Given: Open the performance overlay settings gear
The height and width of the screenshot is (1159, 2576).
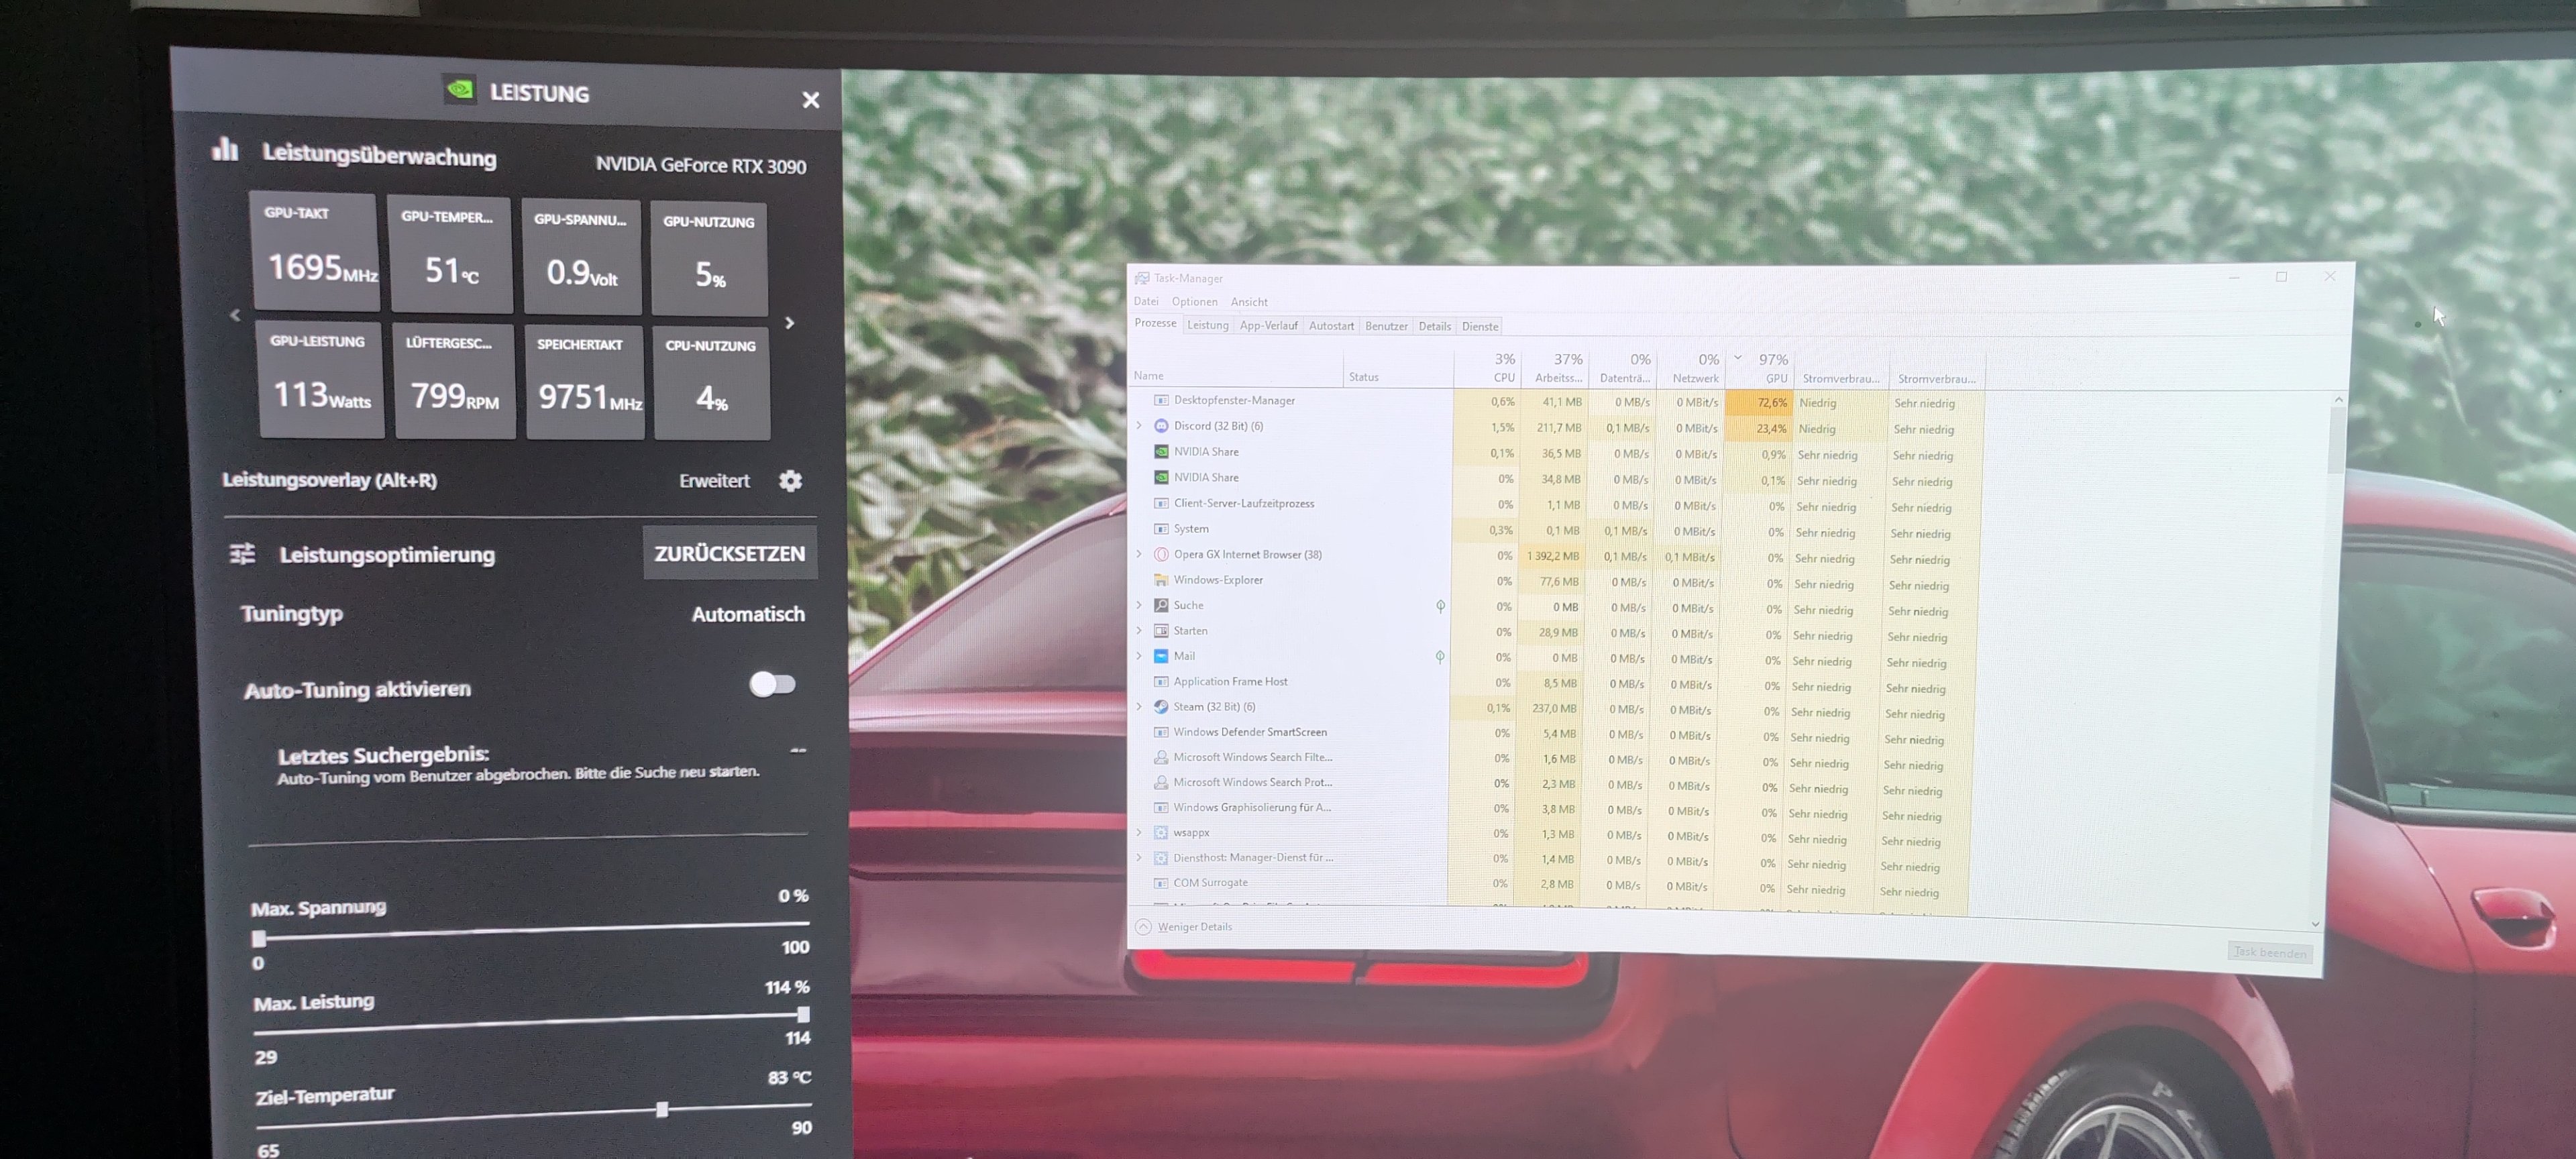Looking at the screenshot, I should tap(790, 481).
